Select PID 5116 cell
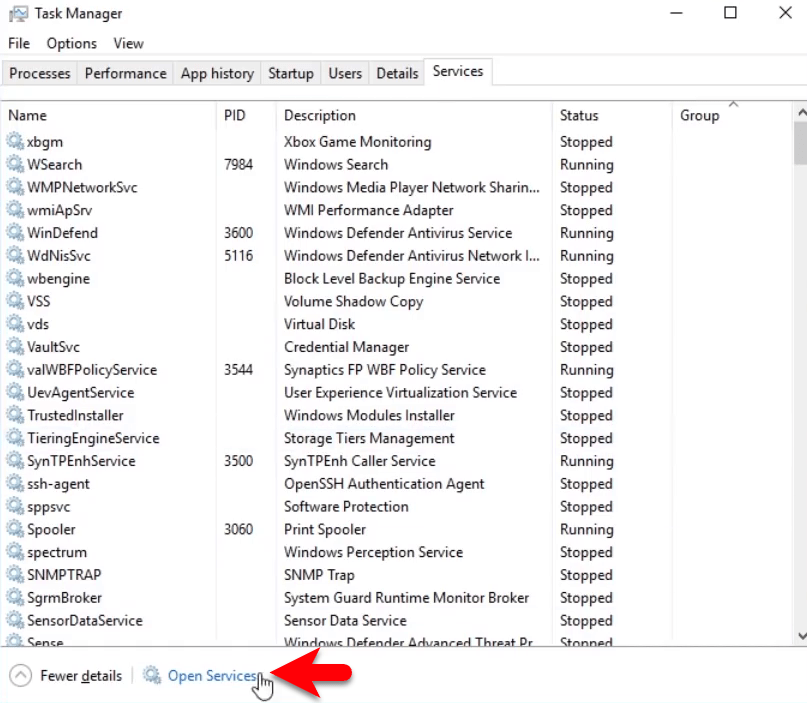Image resolution: width=807 pixels, height=703 pixels. point(238,256)
